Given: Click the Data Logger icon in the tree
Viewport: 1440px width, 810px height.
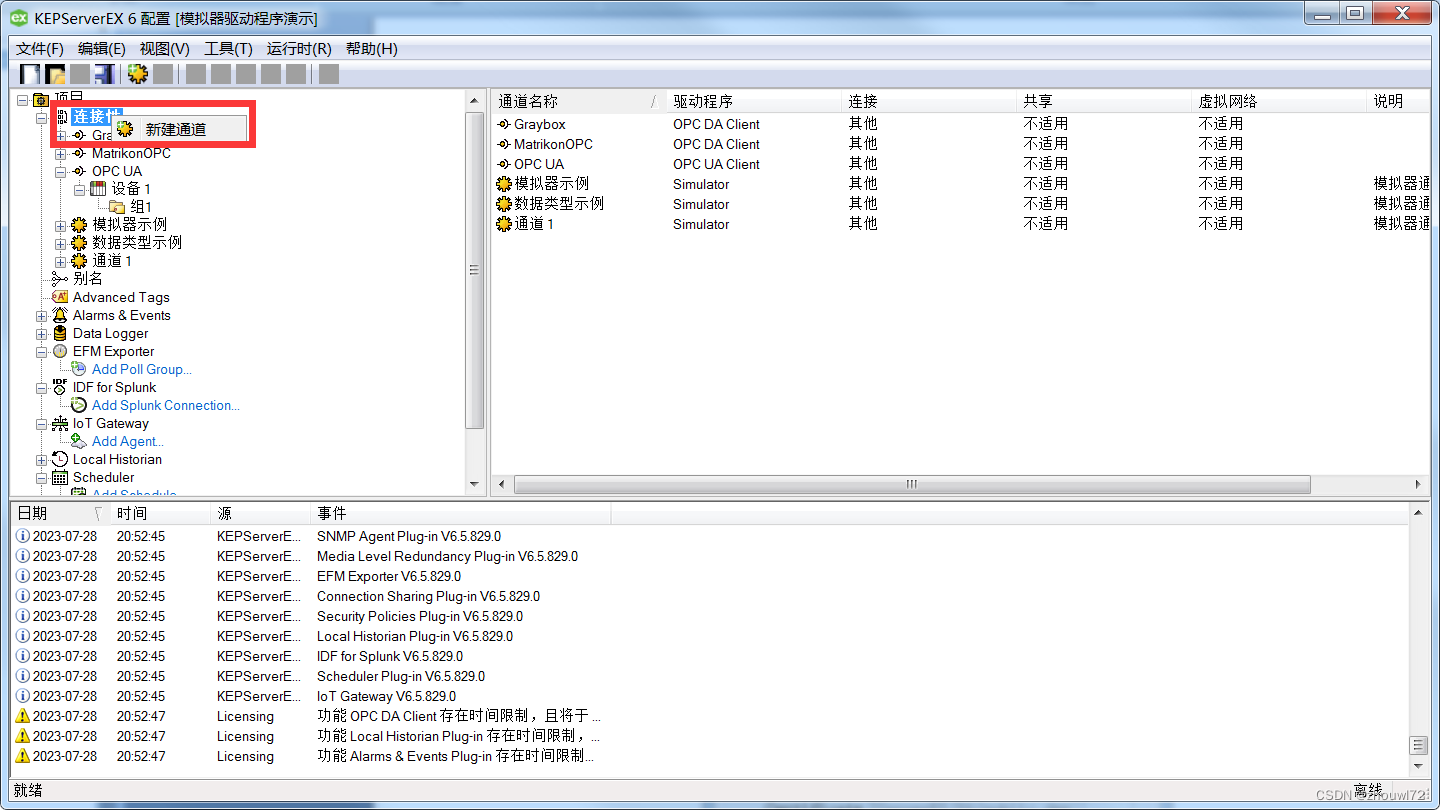Looking at the screenshot, I should click(x=58, y=333).
